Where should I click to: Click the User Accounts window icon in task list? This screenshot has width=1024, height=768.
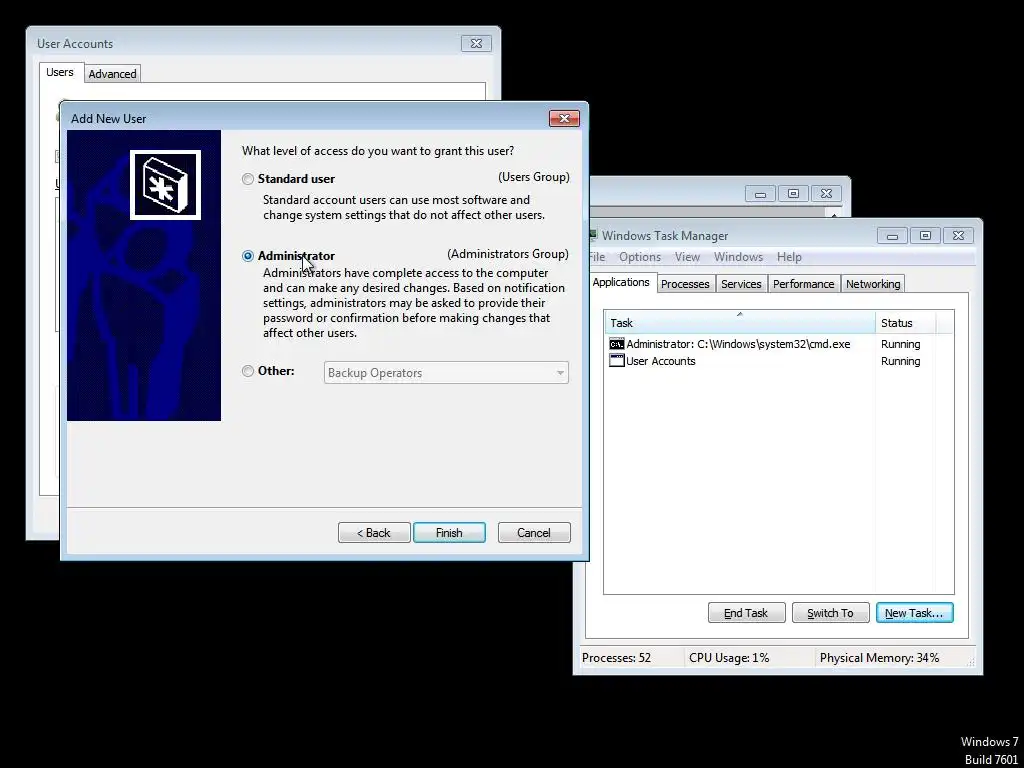pos(616,360)
